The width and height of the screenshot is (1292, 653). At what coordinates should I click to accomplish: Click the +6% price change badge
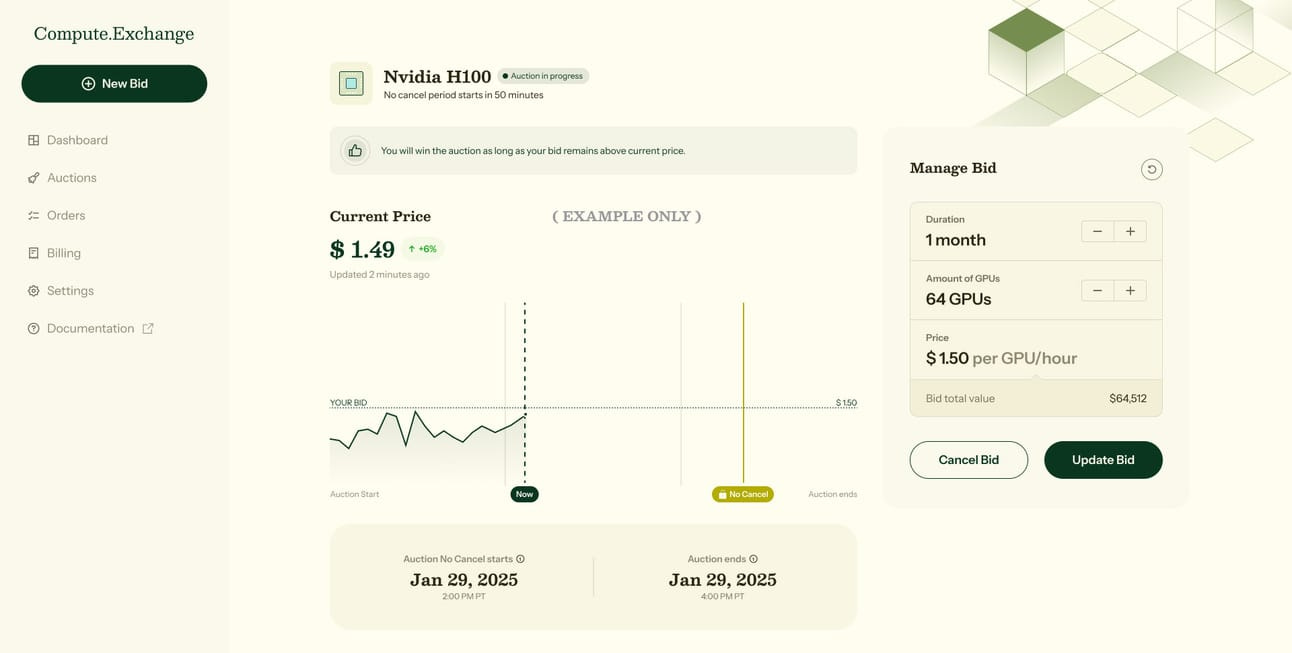422,249
